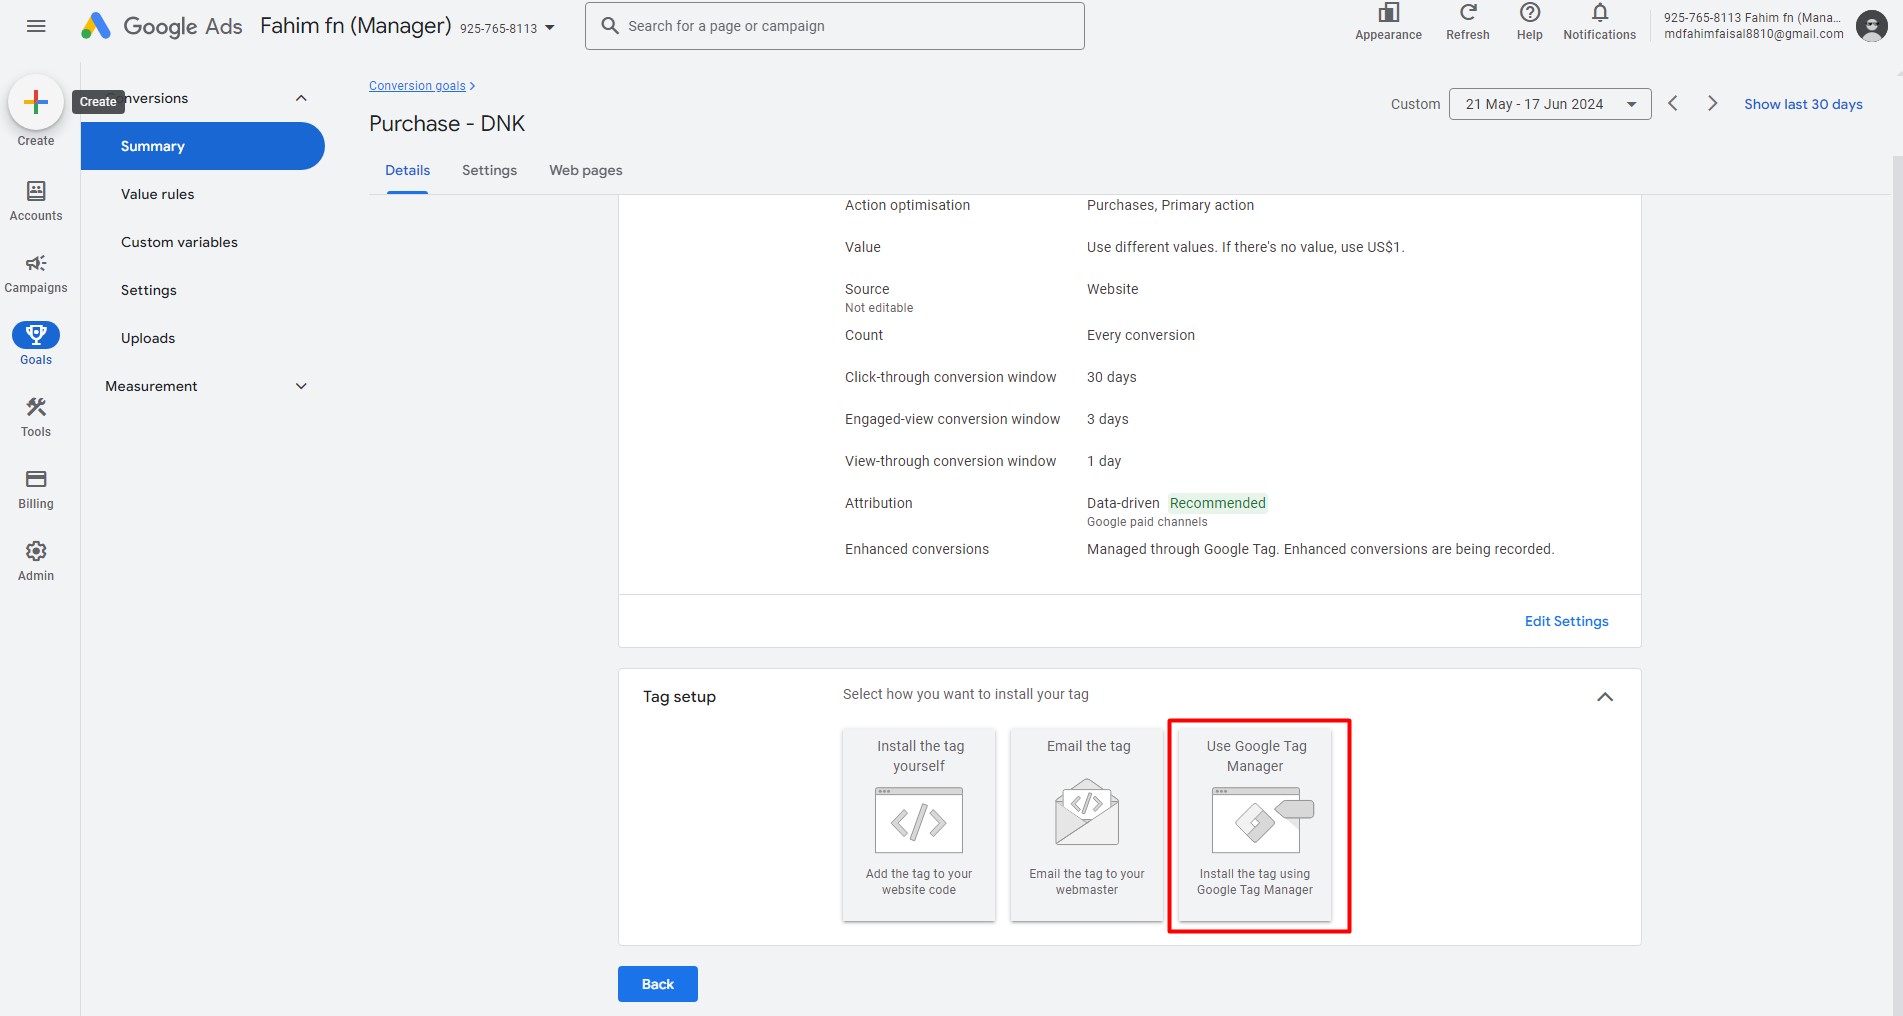Go to next date range arrow
The height and width of the screenshot is (1016, 1903).
tap(1712, 104)
